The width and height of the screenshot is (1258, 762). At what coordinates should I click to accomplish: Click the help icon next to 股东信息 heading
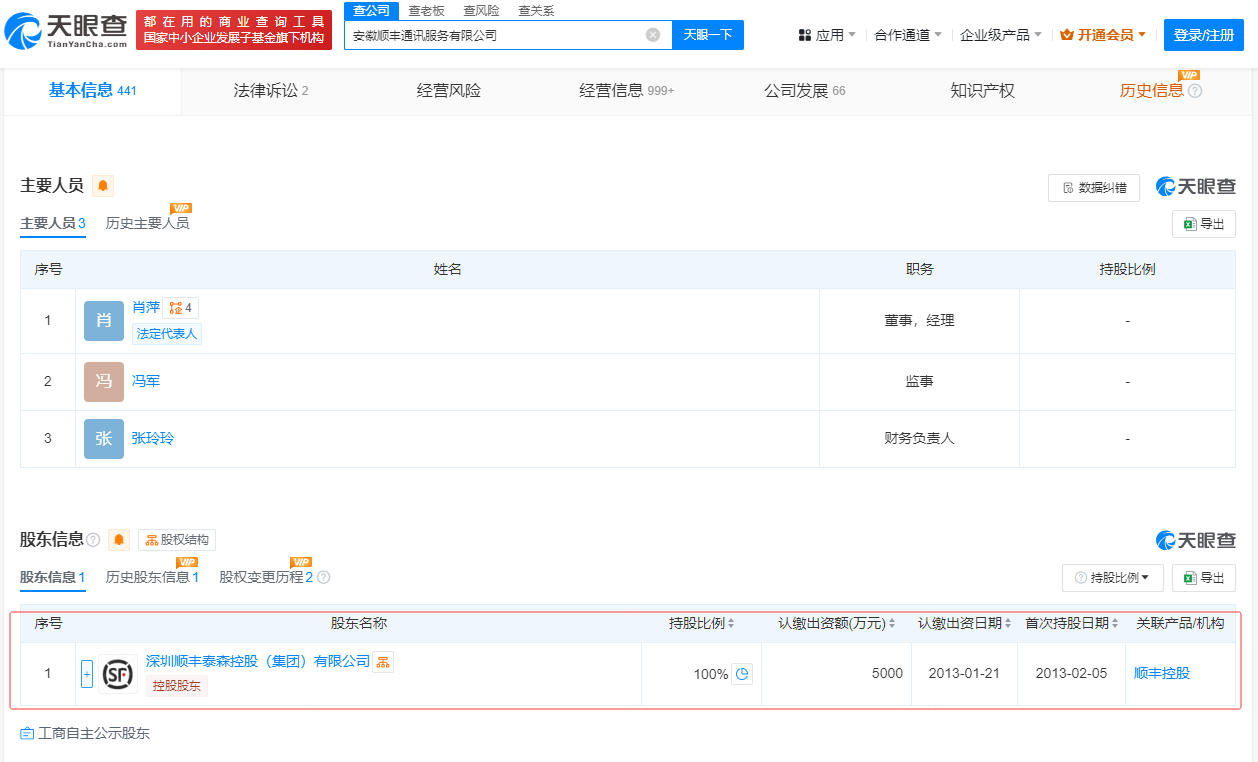click(x=93, y=540)
